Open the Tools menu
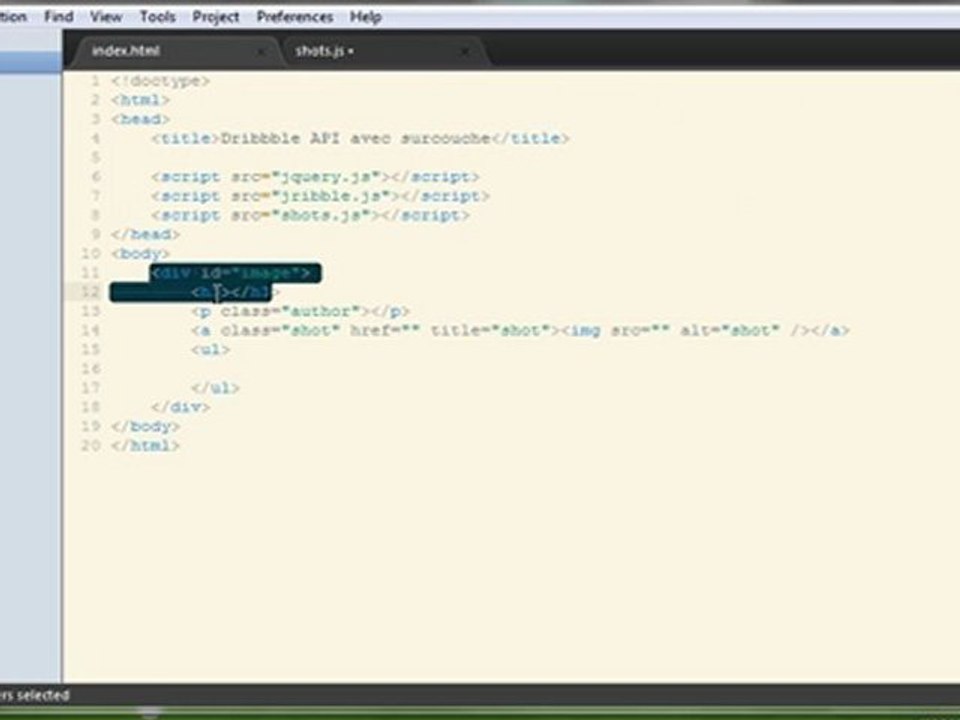960x720 pixels. pos(157,17)
